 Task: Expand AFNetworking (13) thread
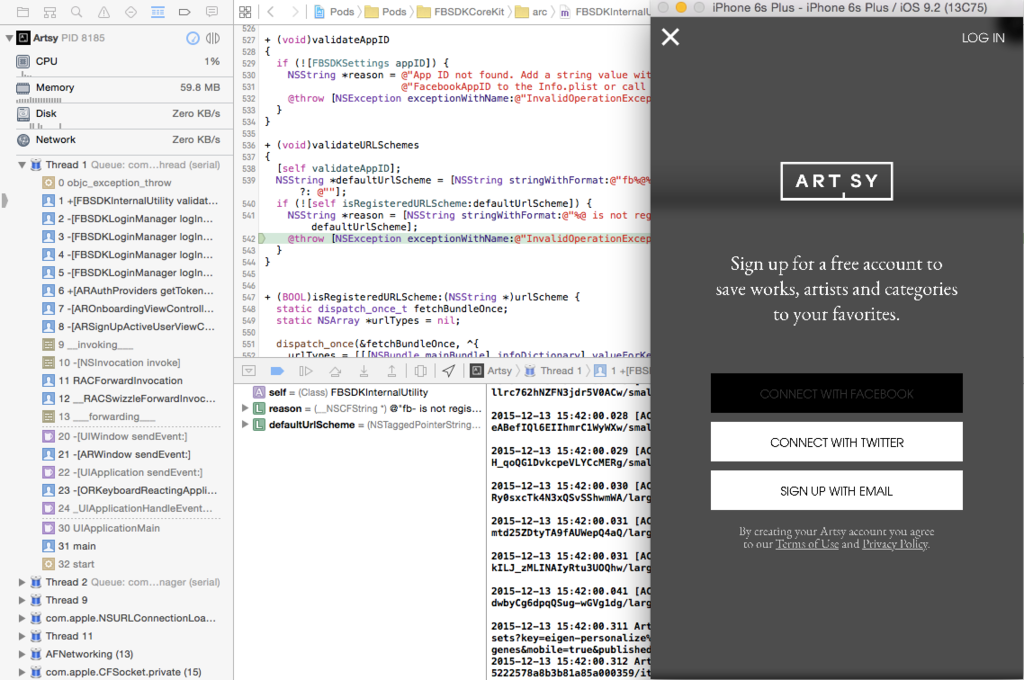point(22,654)
